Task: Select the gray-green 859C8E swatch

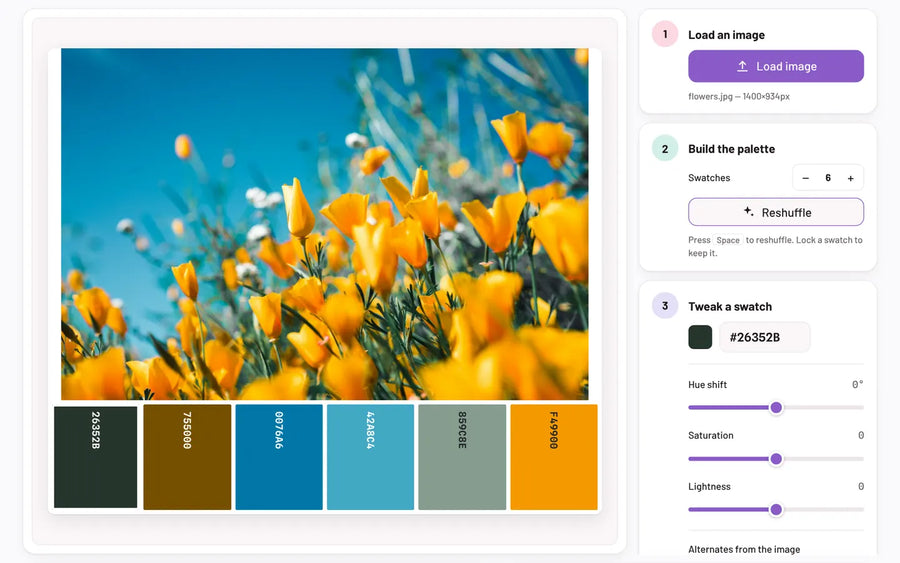Action: pyautogui.click(x=462, y=457)
